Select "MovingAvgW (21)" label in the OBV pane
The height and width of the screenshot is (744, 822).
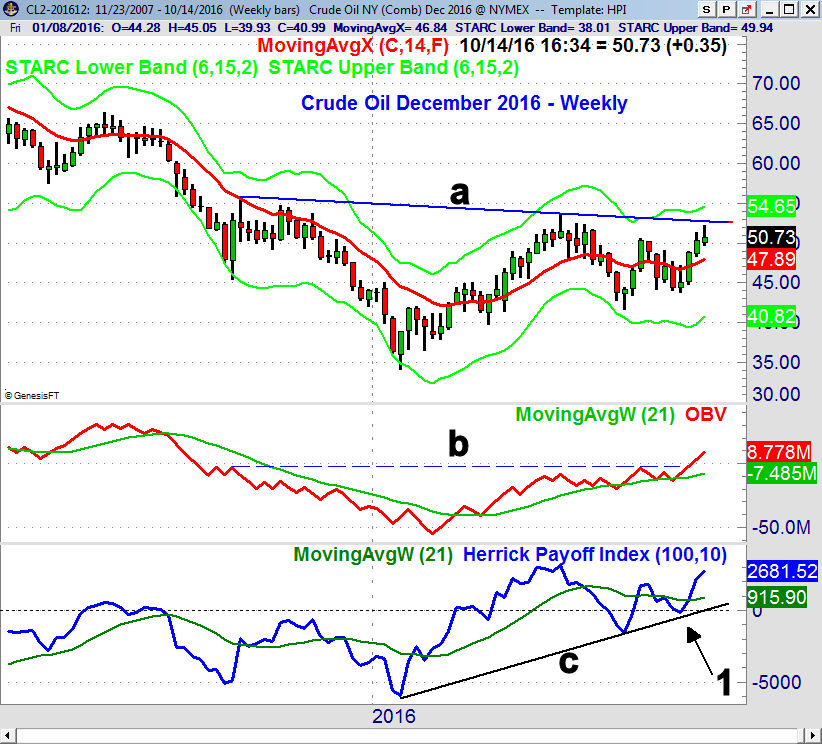[x=595, y=415]
